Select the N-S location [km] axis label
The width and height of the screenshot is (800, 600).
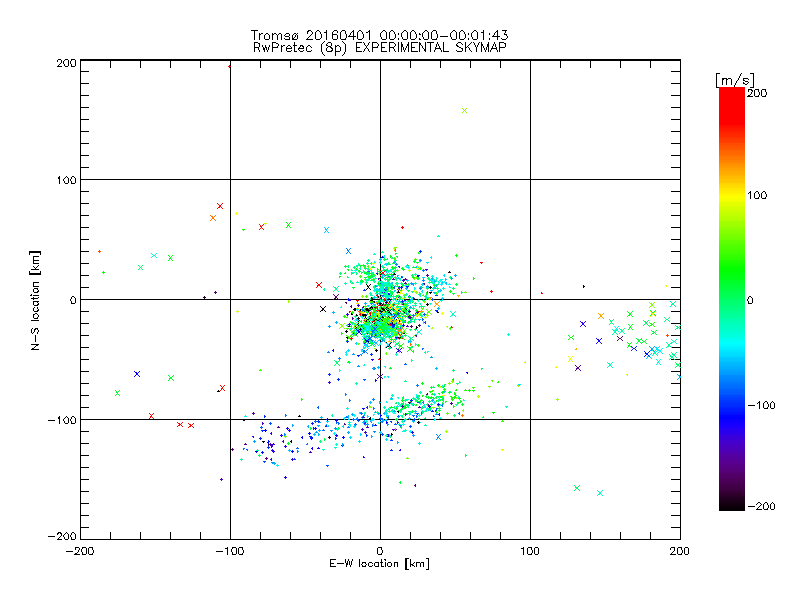[35, 300]
